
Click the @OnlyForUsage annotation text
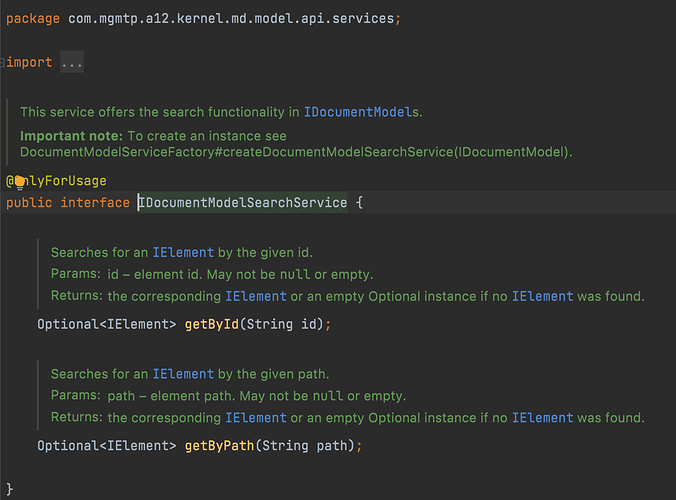[x=56, y=181]
